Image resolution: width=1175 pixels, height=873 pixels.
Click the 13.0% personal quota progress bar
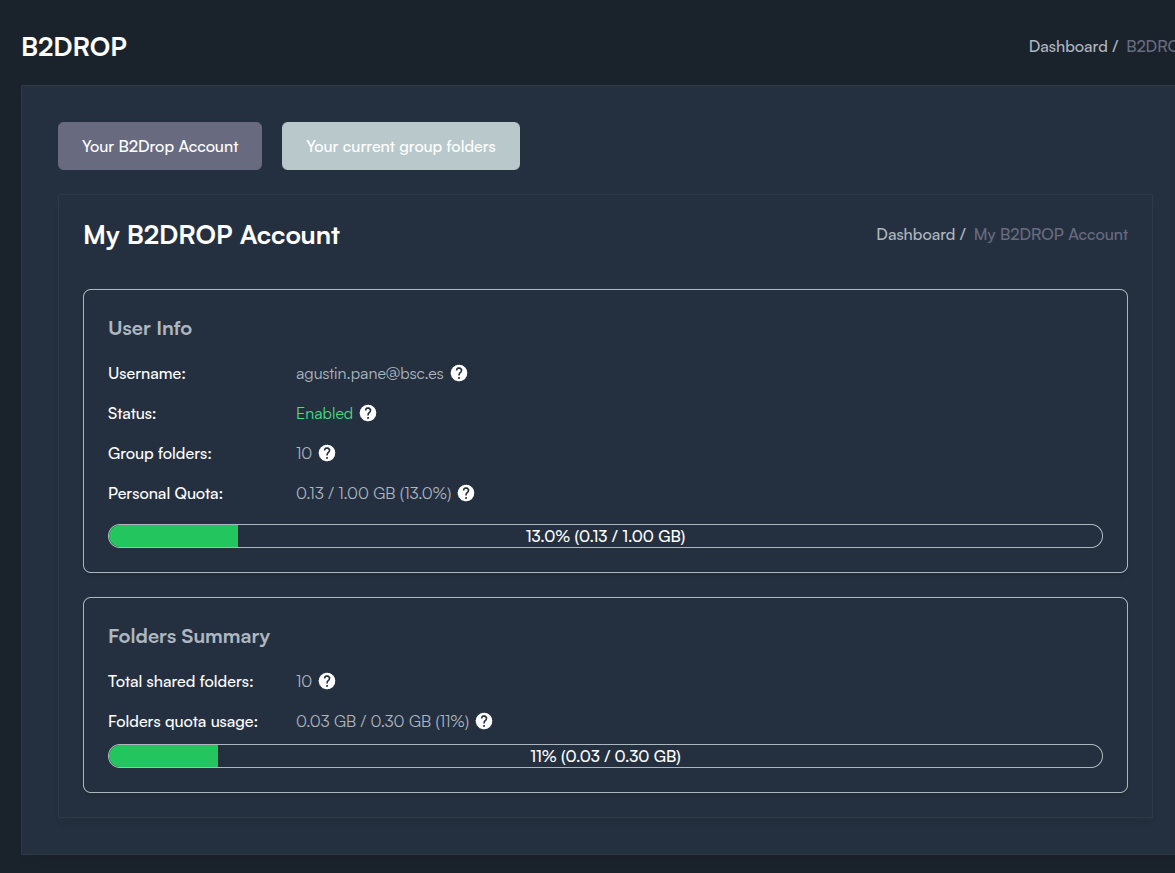(605, 536)
